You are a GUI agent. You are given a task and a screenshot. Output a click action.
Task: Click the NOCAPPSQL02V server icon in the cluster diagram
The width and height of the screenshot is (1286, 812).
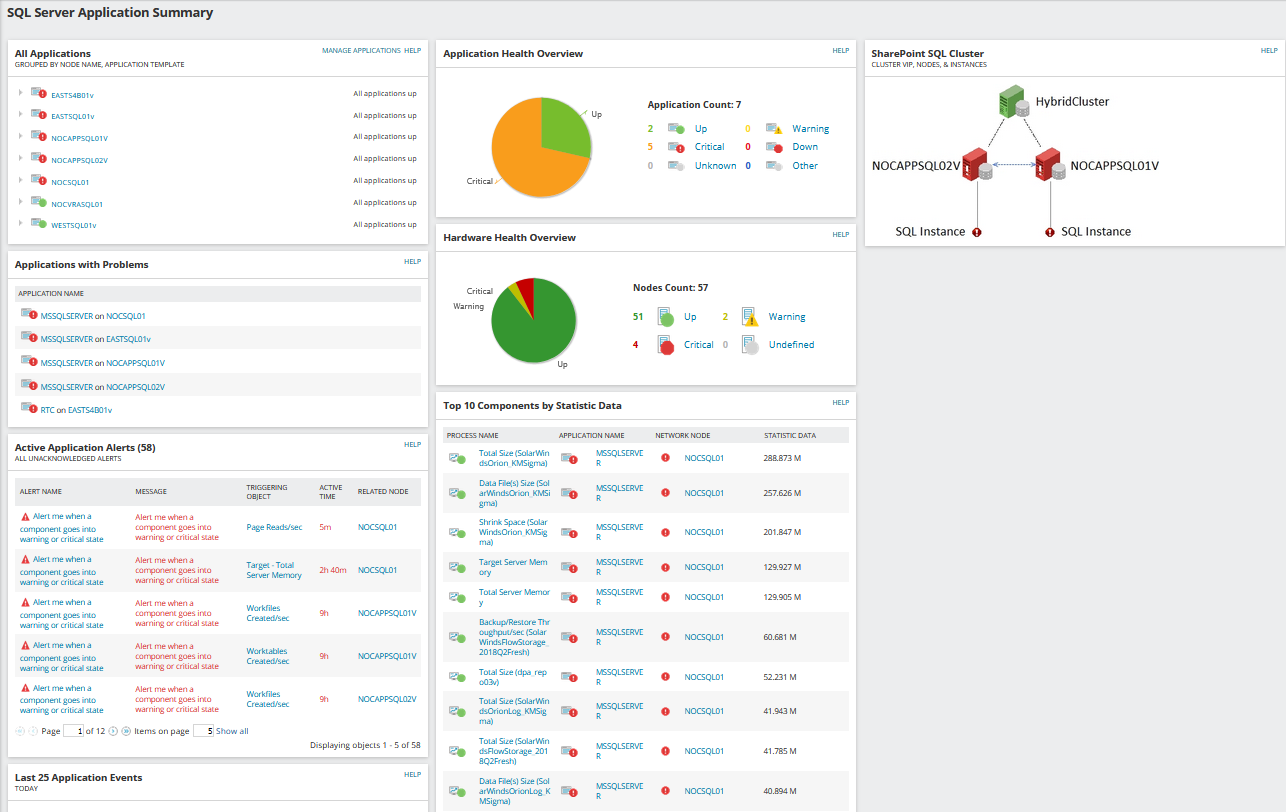pyautogui.click(x=977, y=165)
